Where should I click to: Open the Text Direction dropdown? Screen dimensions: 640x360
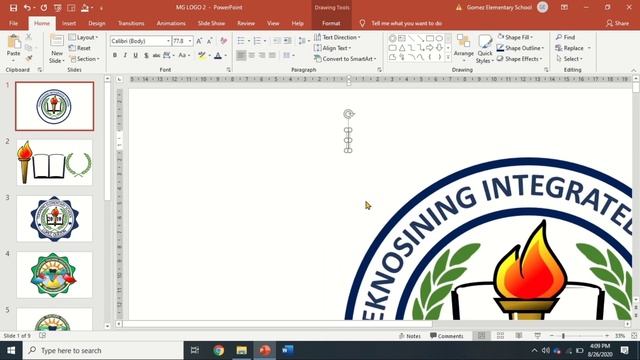pos(337,37)
